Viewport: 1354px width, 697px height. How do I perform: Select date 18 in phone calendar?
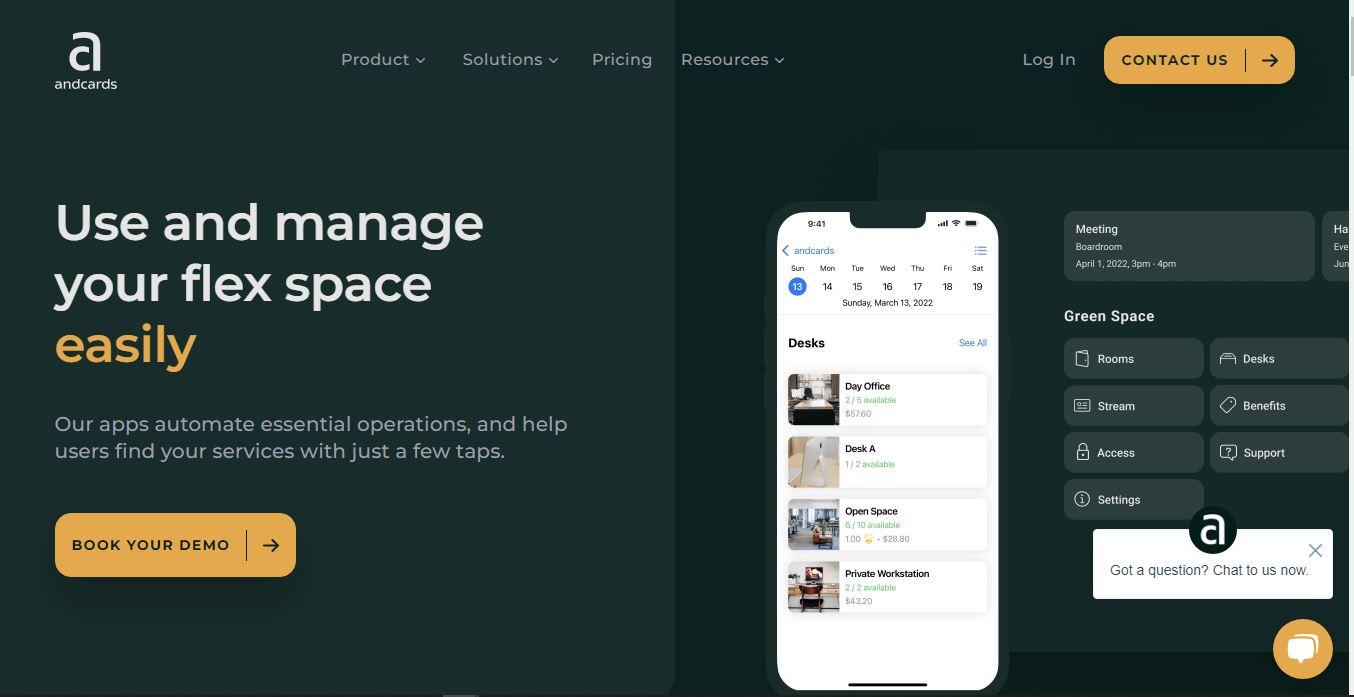(x=947, y=286)
